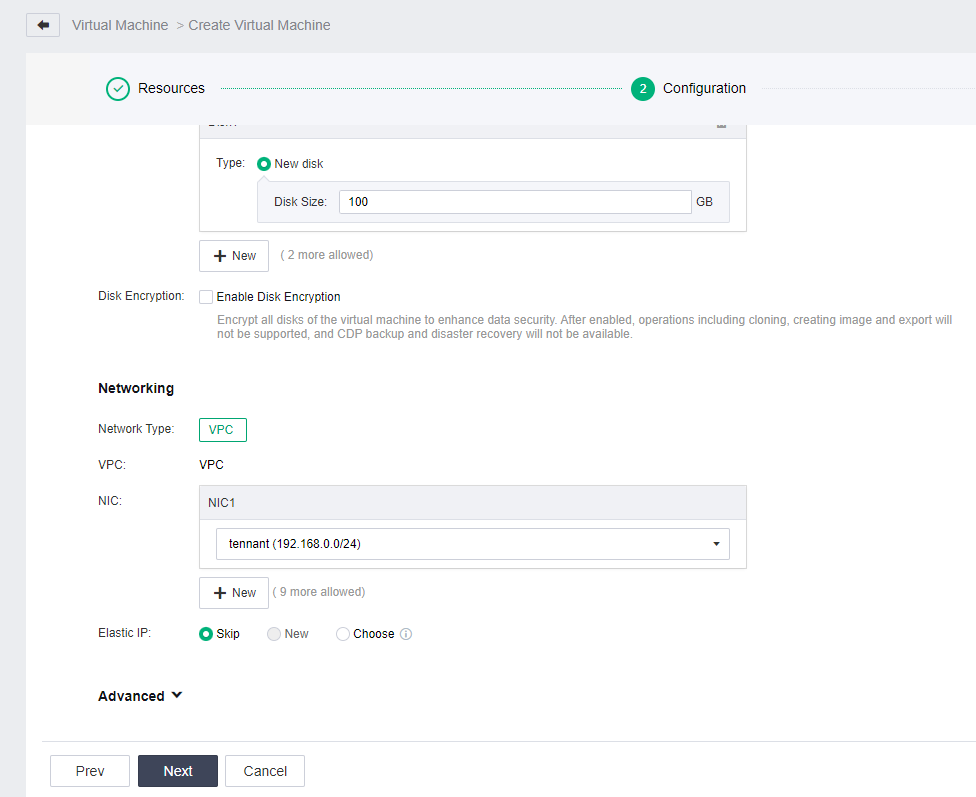Add a new NIC with plus button

pos(234,593)
